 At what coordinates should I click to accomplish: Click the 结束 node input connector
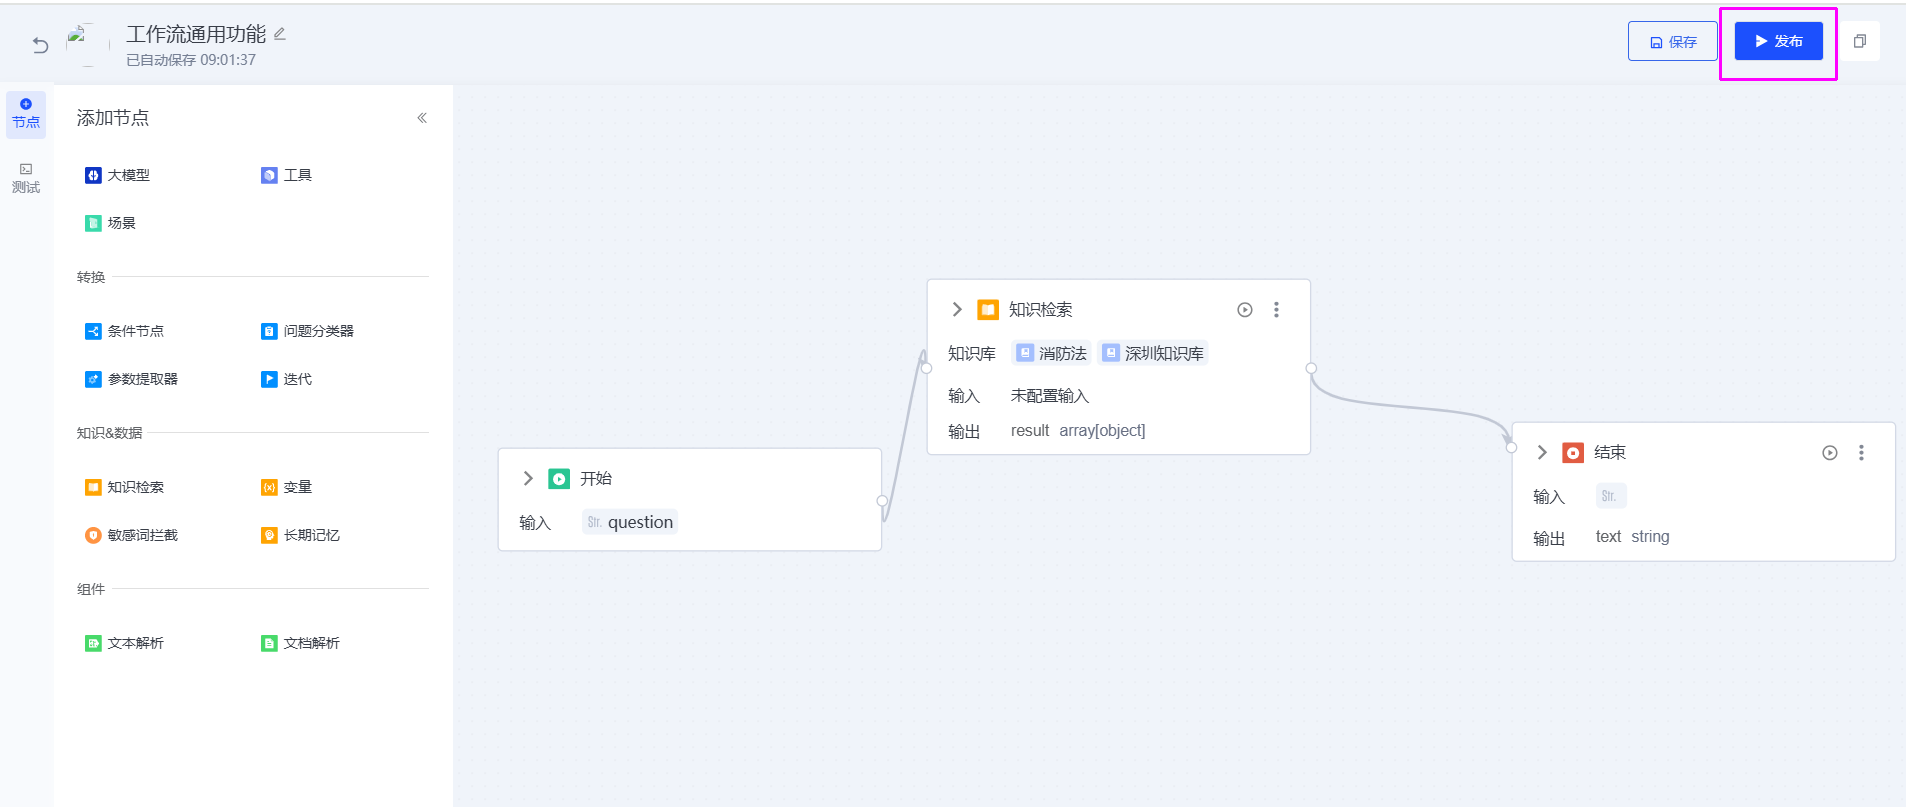tap(1512, 447)
